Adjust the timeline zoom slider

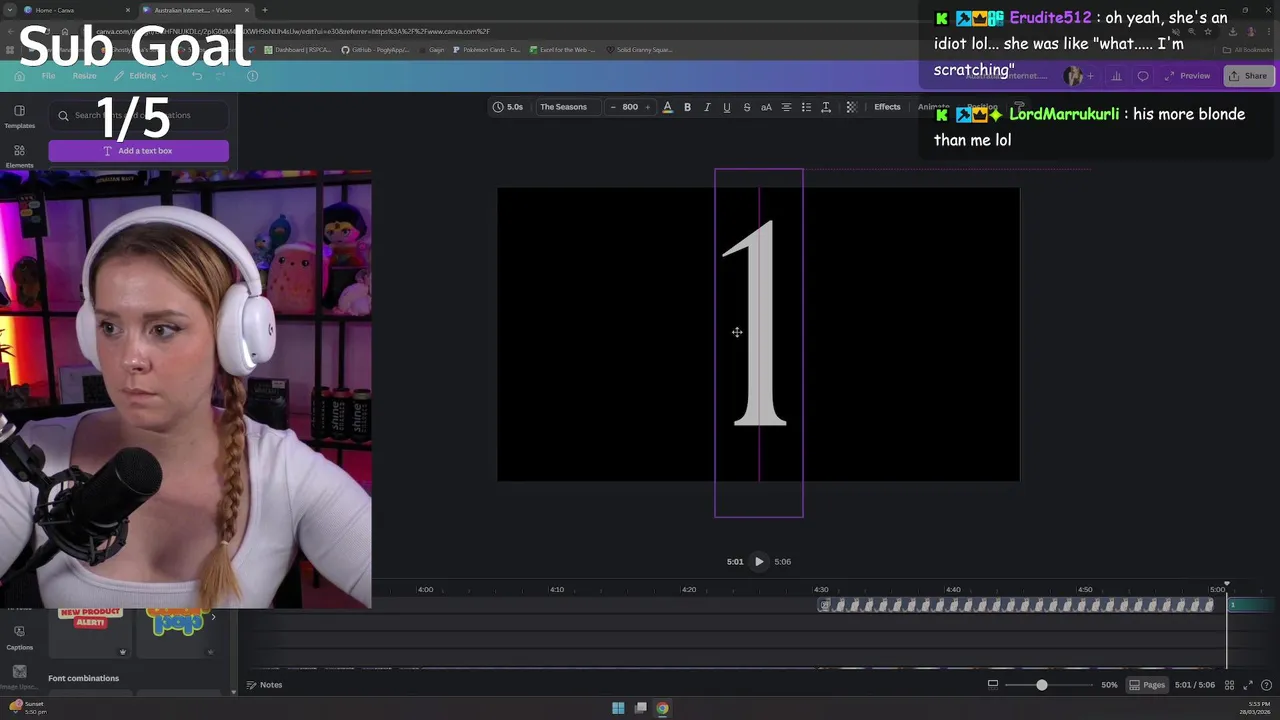[1042, 685]
